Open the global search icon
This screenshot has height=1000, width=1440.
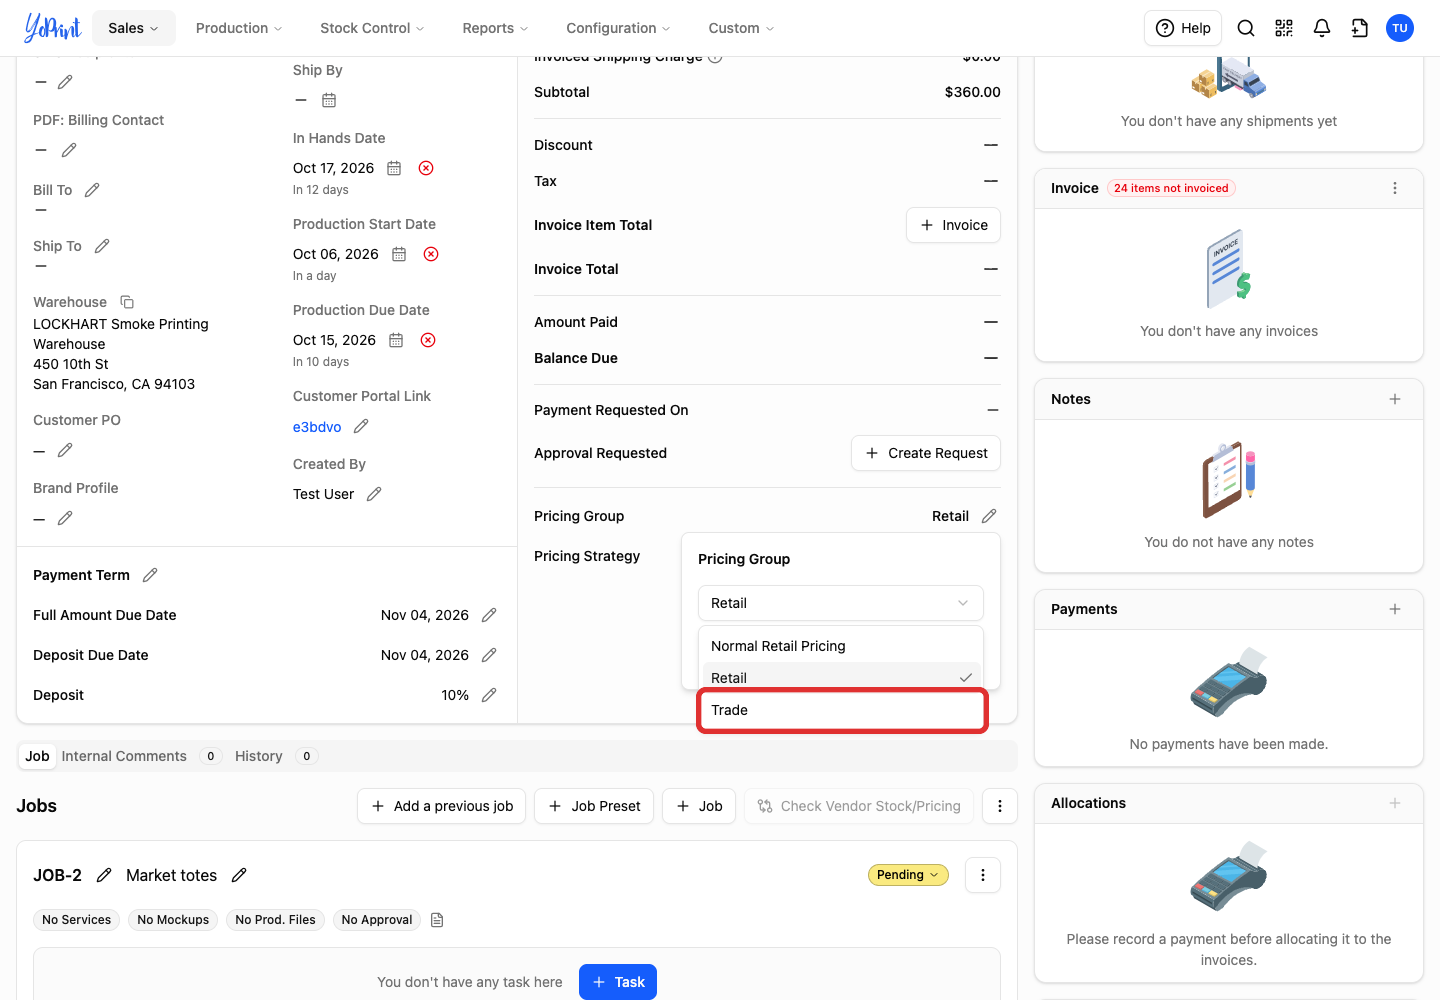tap(1246, 28)
